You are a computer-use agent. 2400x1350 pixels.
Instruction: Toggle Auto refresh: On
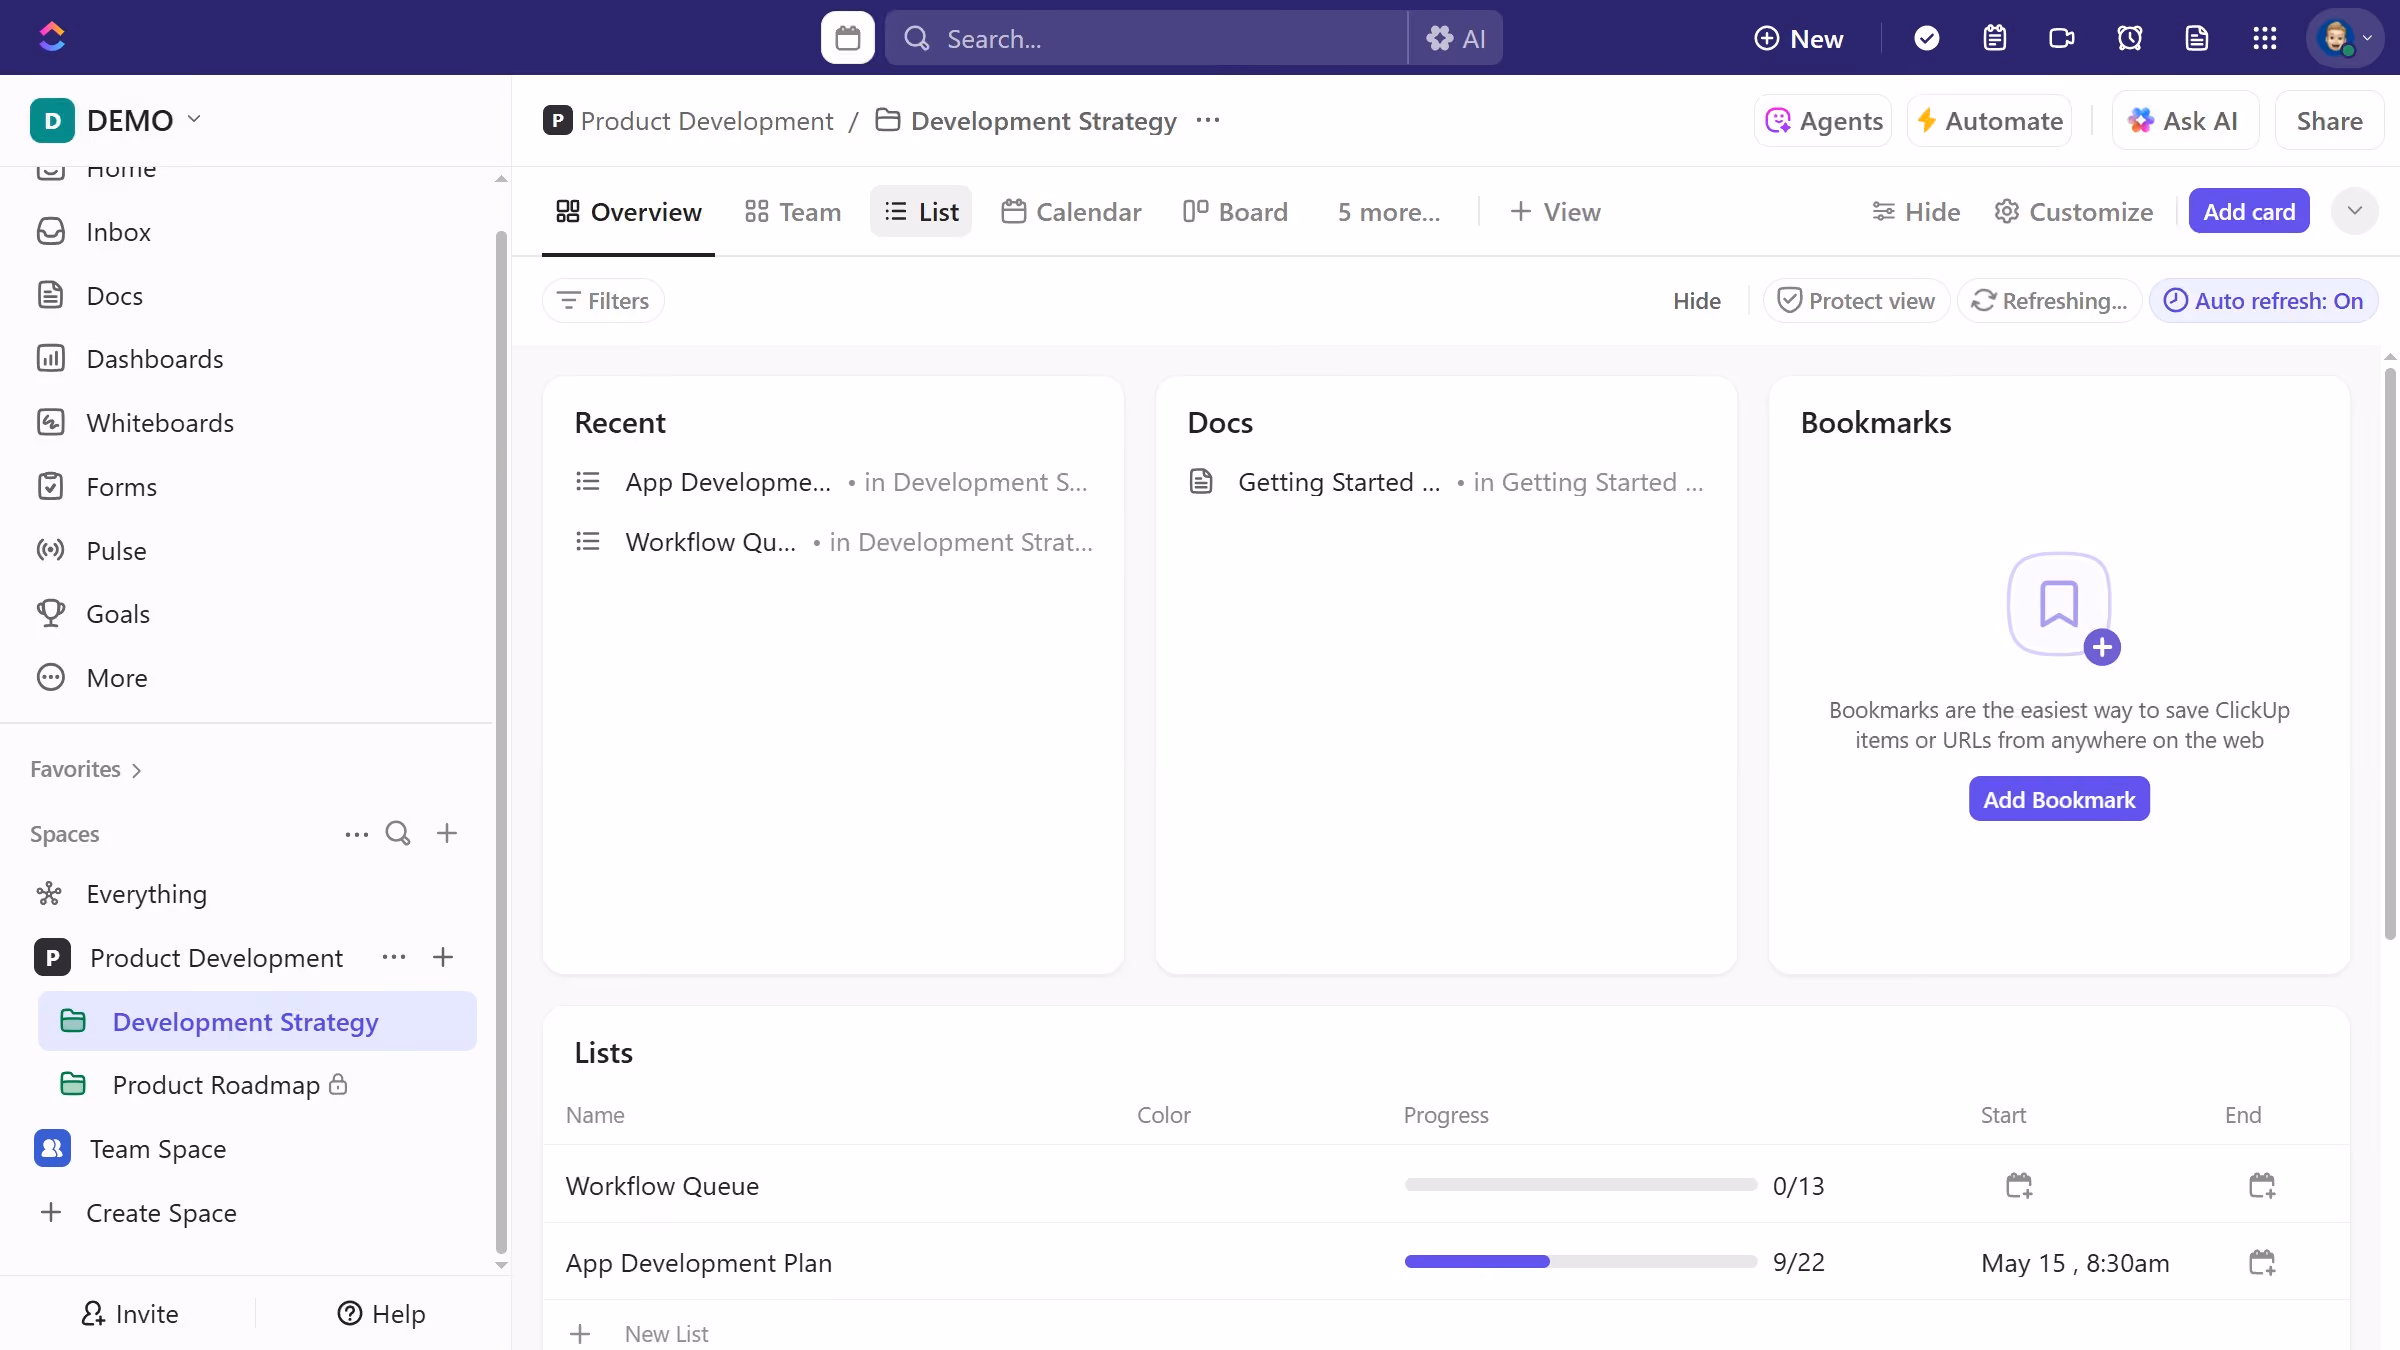[2263, 301]
